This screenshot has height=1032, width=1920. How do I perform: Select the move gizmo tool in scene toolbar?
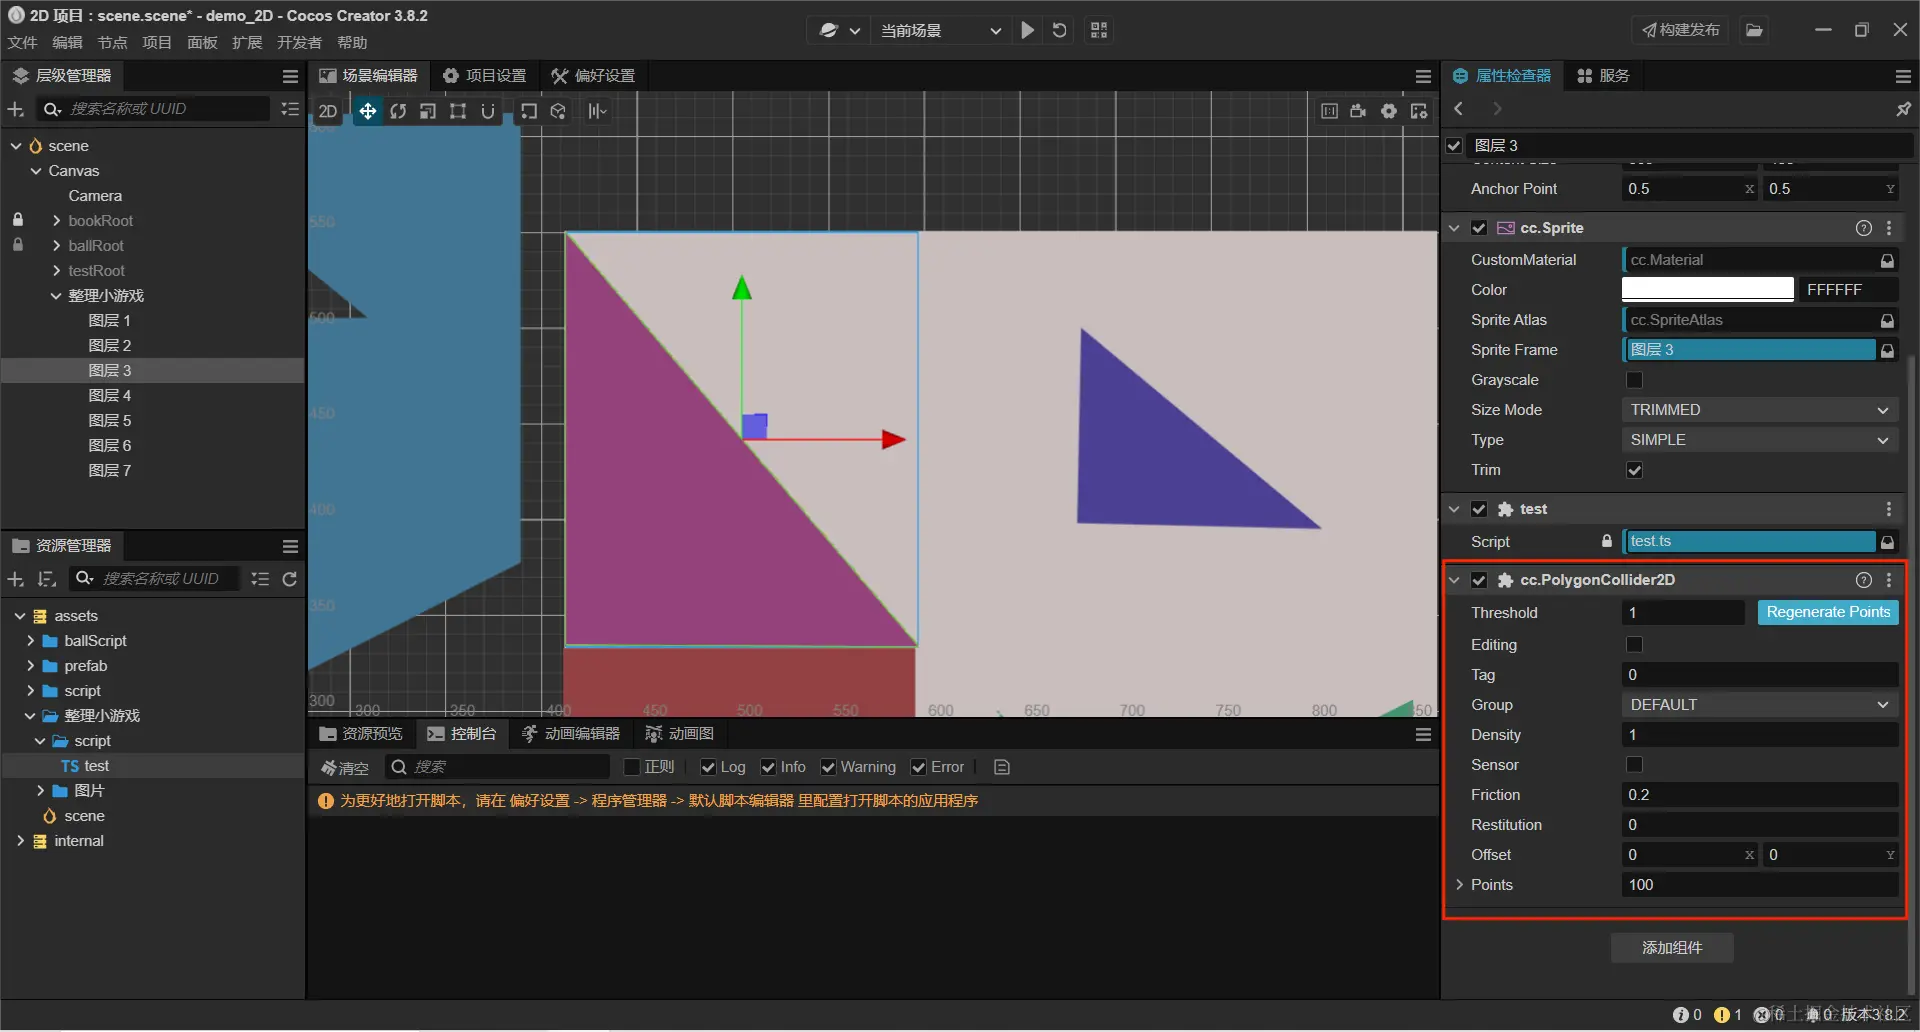(368, 111)
